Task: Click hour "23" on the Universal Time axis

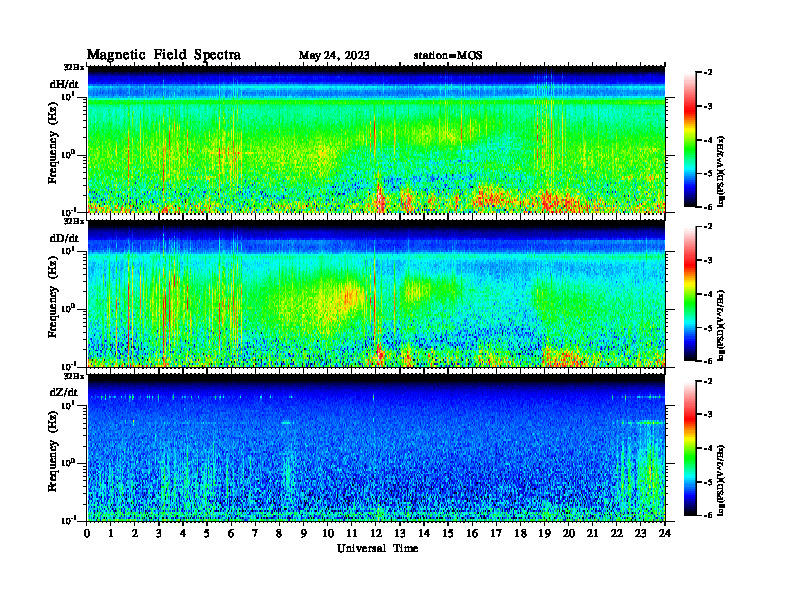Action: point(640,533)
